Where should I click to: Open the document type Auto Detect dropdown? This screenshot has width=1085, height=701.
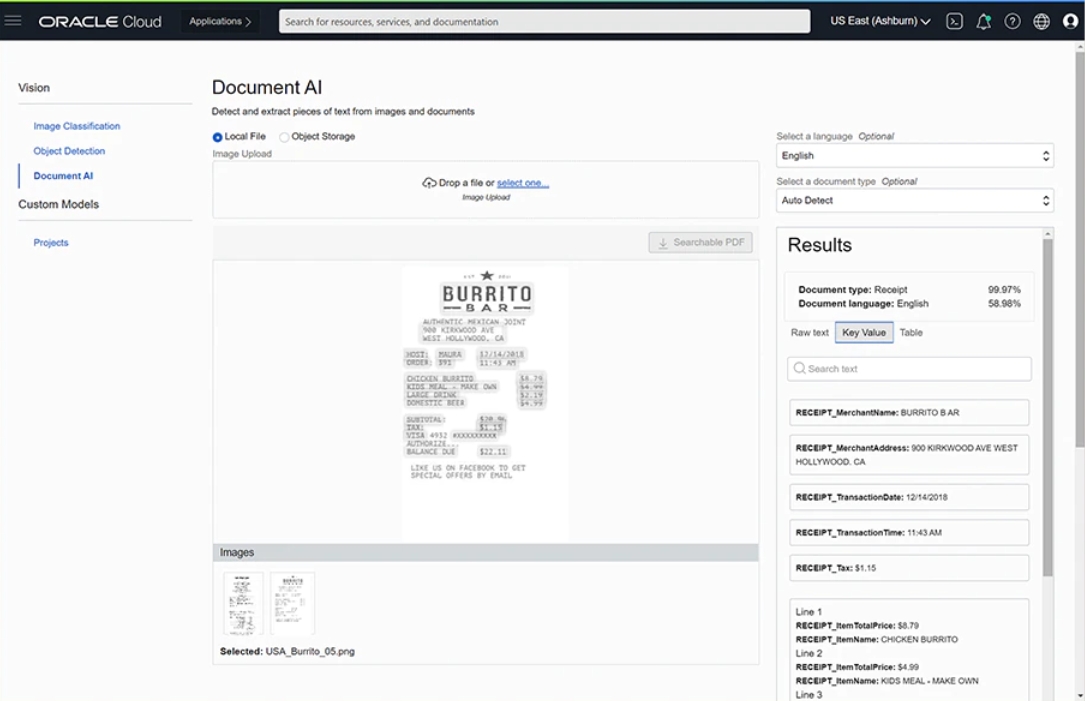coord(915,201)
